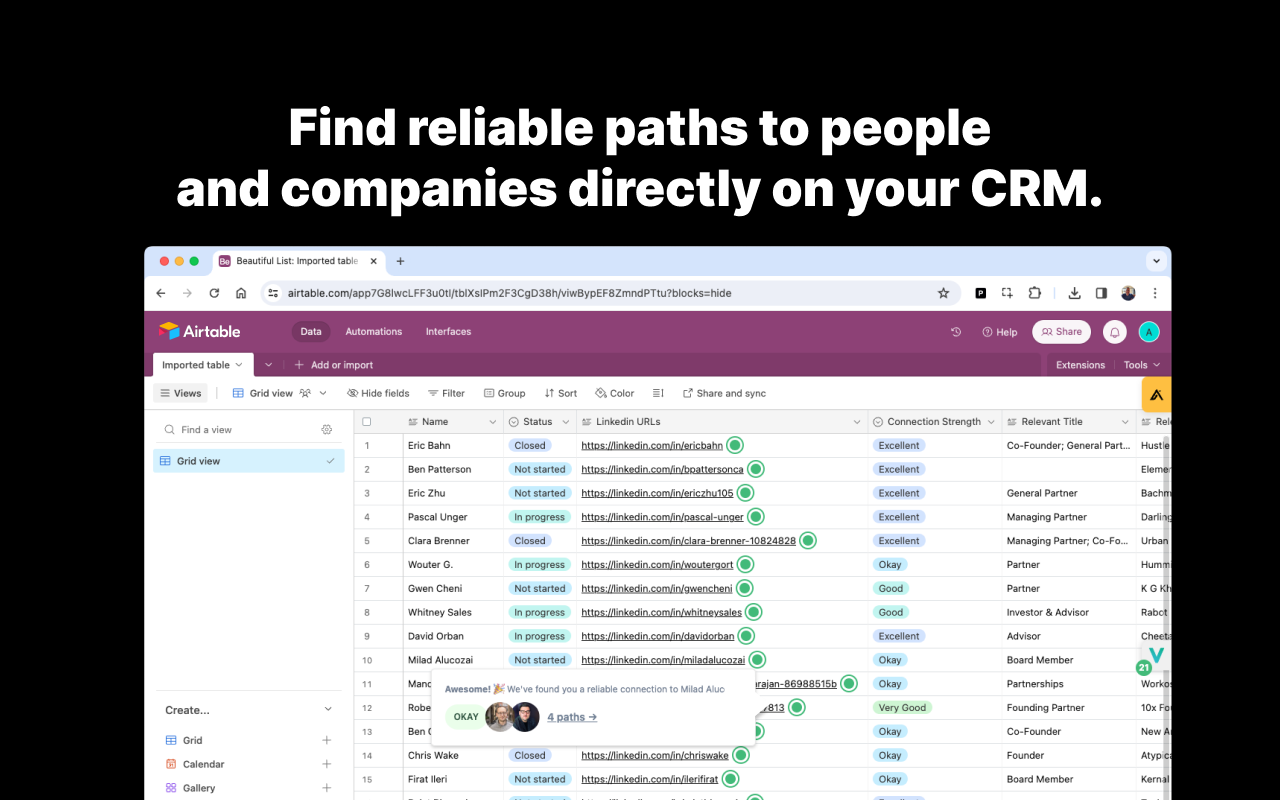Open Gwen Cheni's LinkedIn URL

(x=656, y=588)
